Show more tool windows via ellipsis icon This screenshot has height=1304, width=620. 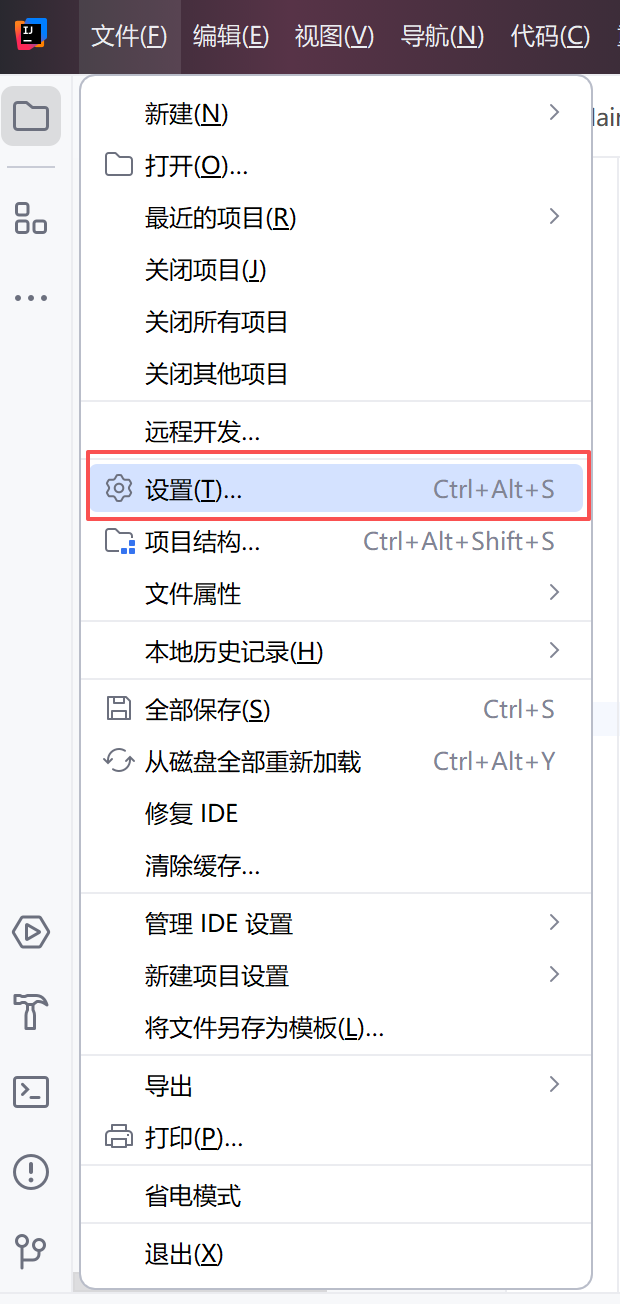point(31,298)
